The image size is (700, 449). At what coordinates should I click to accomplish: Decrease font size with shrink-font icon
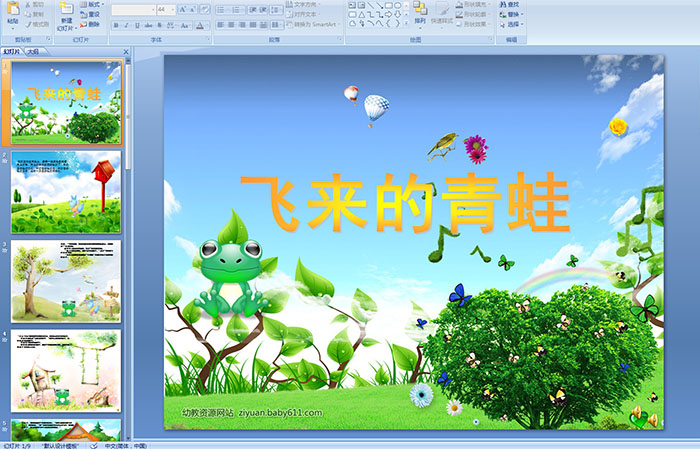(x=192, y=10)
